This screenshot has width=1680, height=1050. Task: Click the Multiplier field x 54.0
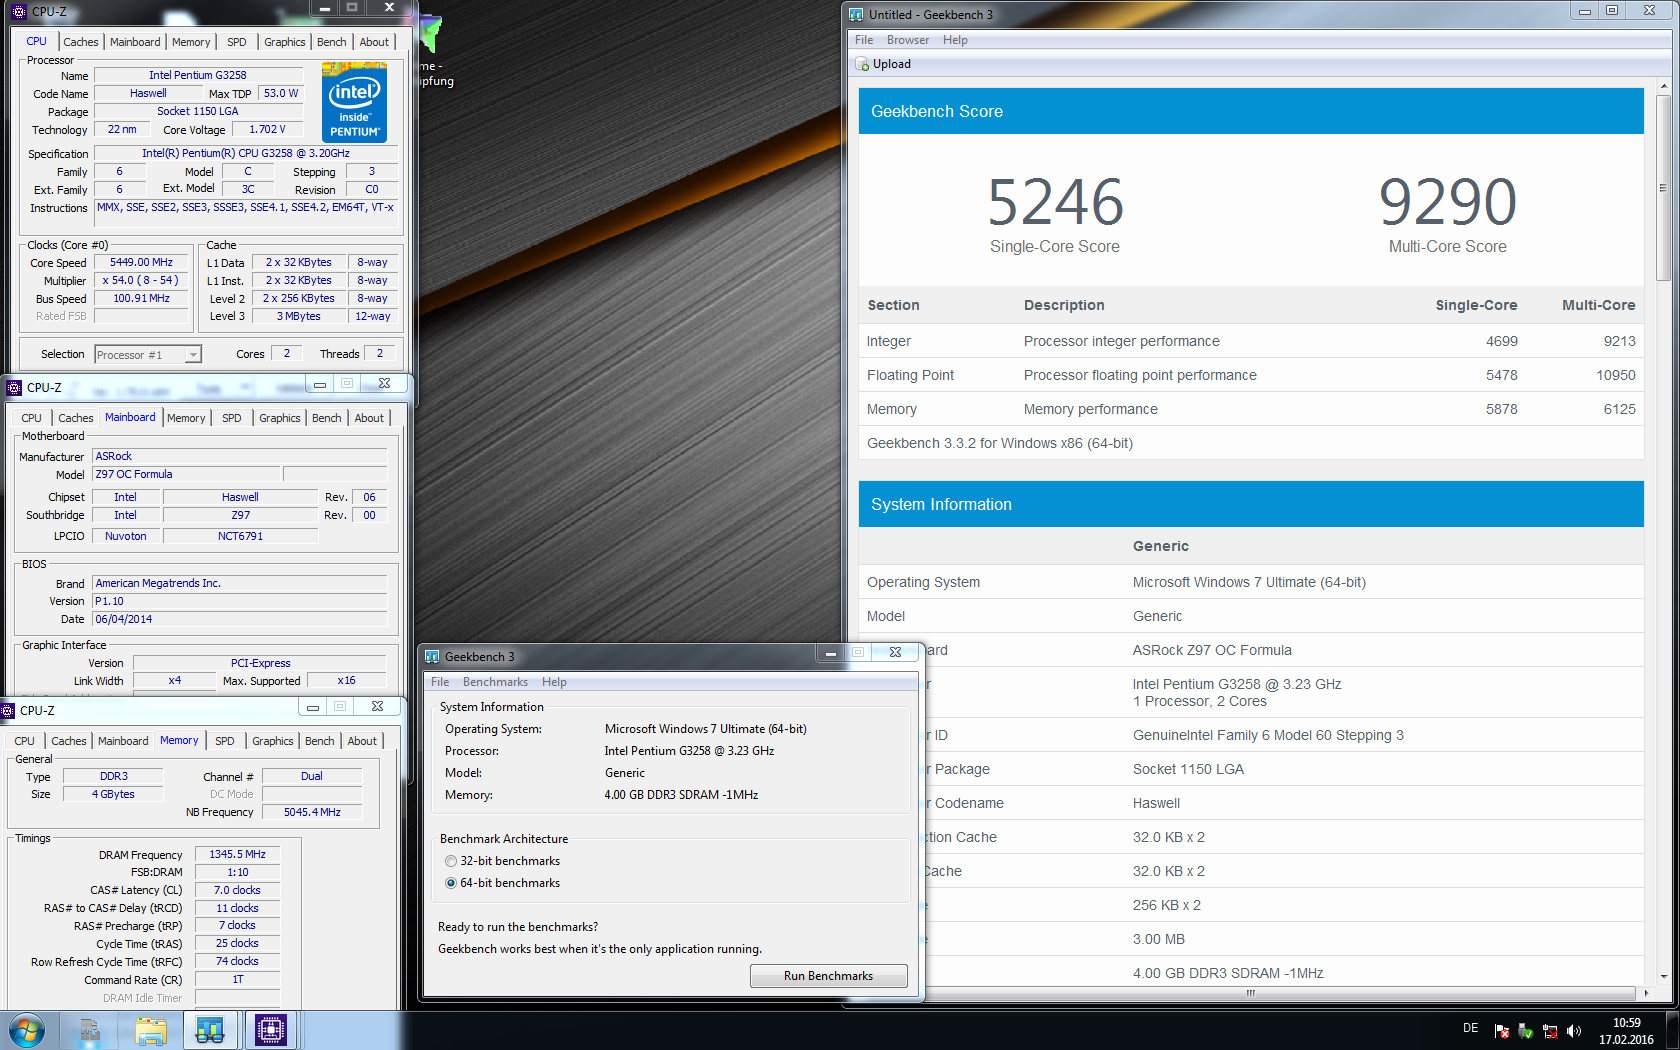click(141, 281)
